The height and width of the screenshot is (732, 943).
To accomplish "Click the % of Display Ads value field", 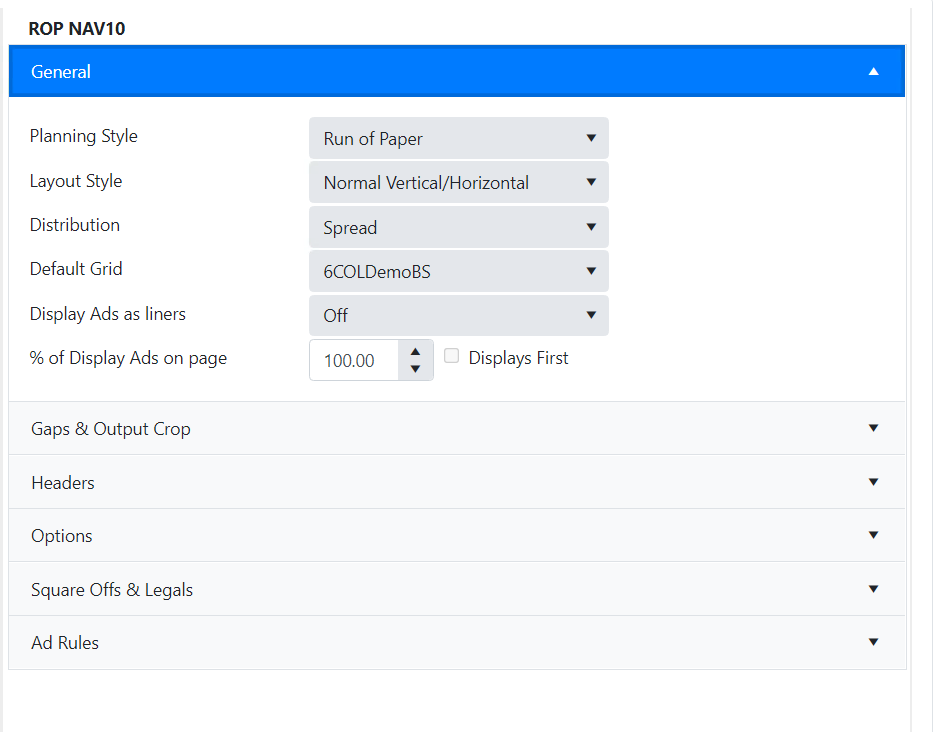I will click(354, 361).
